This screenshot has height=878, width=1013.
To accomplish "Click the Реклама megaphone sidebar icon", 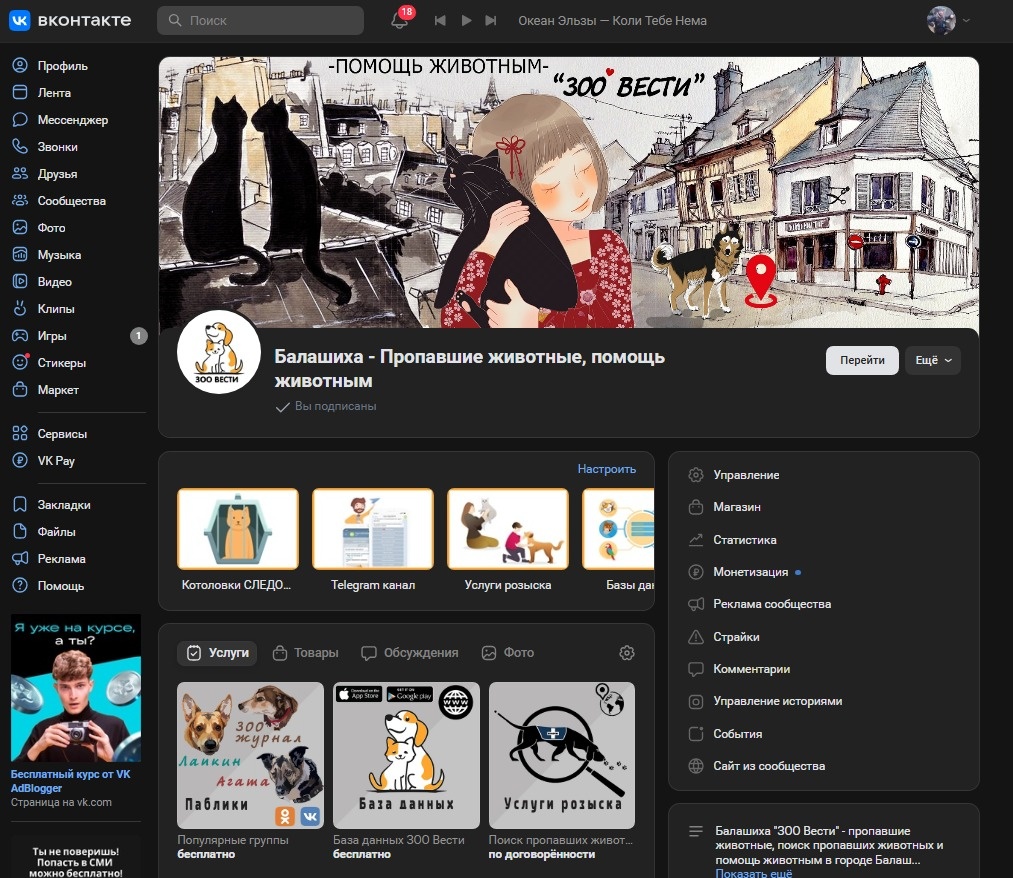I will pos(20,559).
